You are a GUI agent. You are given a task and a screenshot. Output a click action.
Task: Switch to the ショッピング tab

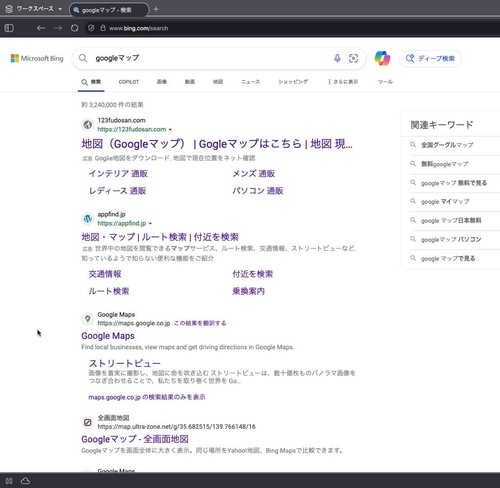[x=293, y=82]
